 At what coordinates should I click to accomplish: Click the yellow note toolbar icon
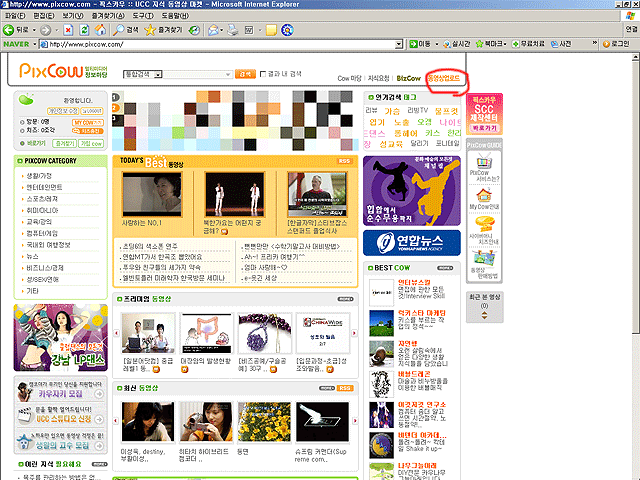(271, 30)
